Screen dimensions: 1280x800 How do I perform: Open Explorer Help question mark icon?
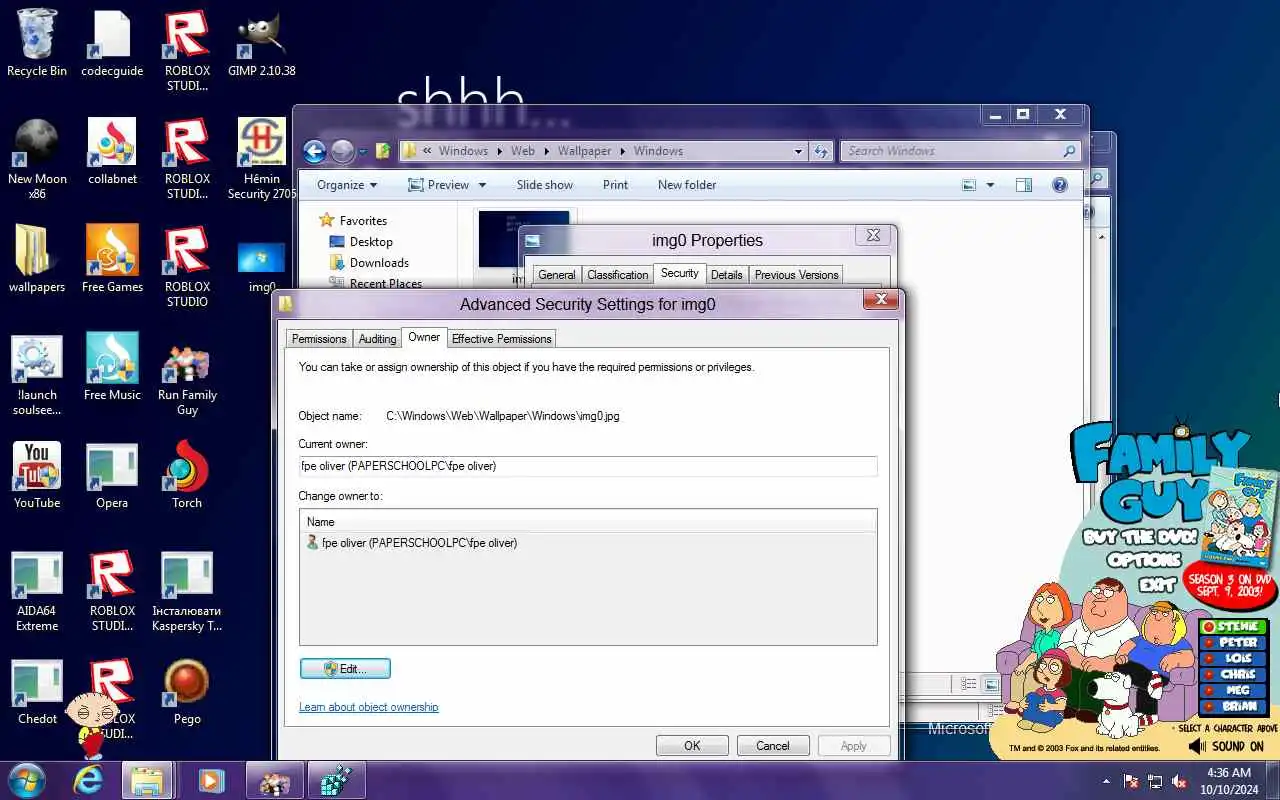point(1060,185)
